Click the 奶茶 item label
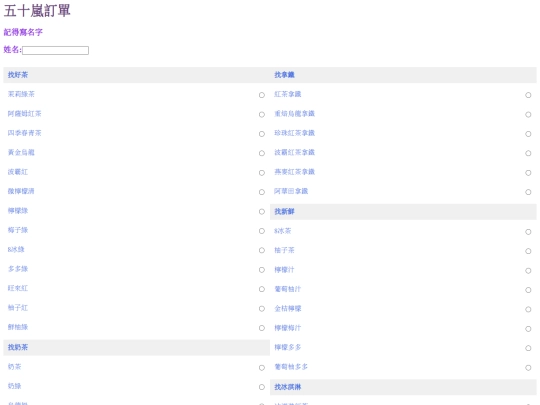Viewport: 540px width, 405px height. pos(14,367)
